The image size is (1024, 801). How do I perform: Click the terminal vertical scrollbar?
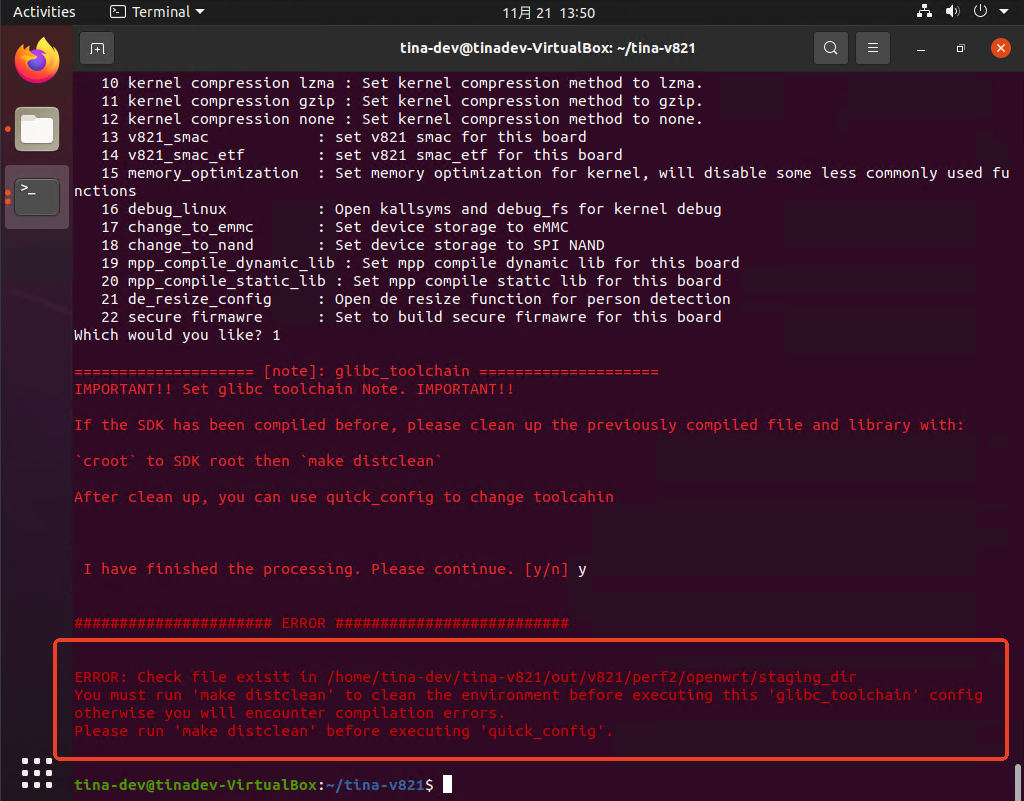coord(1018,780)
